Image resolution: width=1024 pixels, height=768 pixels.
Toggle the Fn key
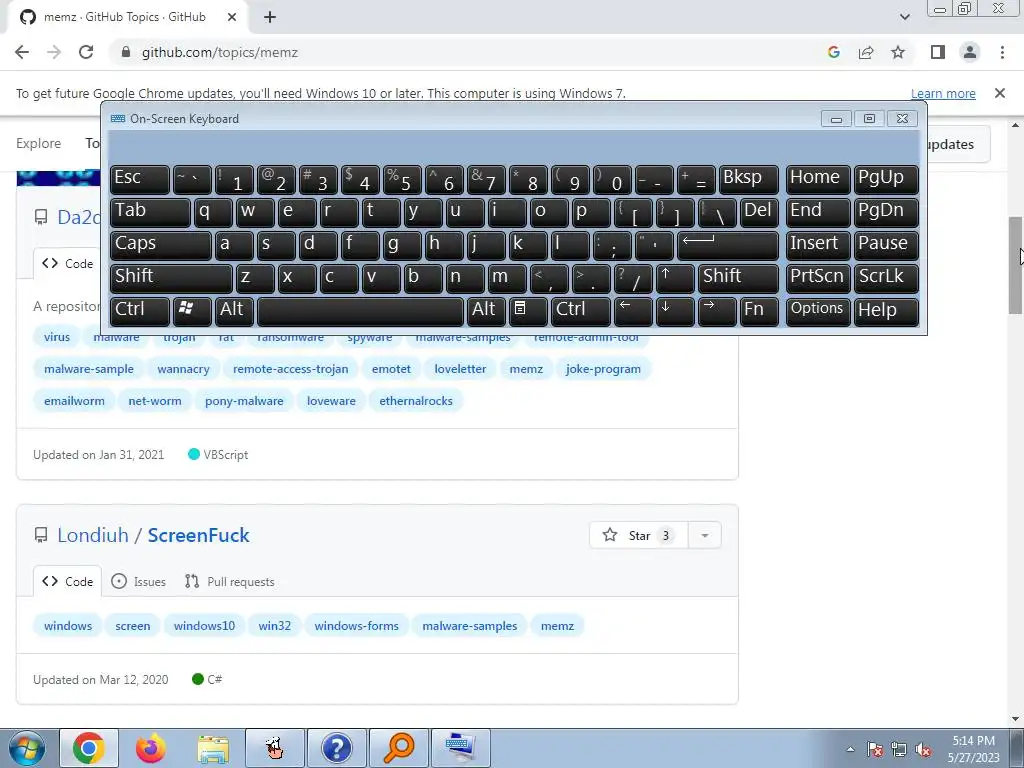(x=760, y=312)
